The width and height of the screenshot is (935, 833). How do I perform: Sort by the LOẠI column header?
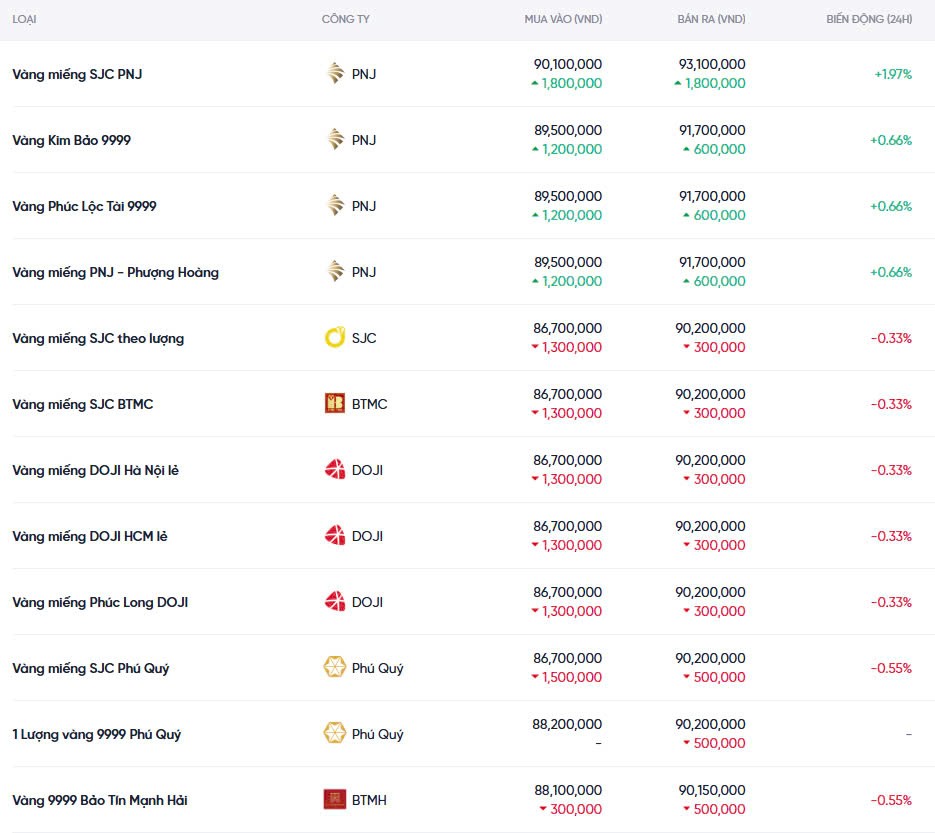pos(25,20)
